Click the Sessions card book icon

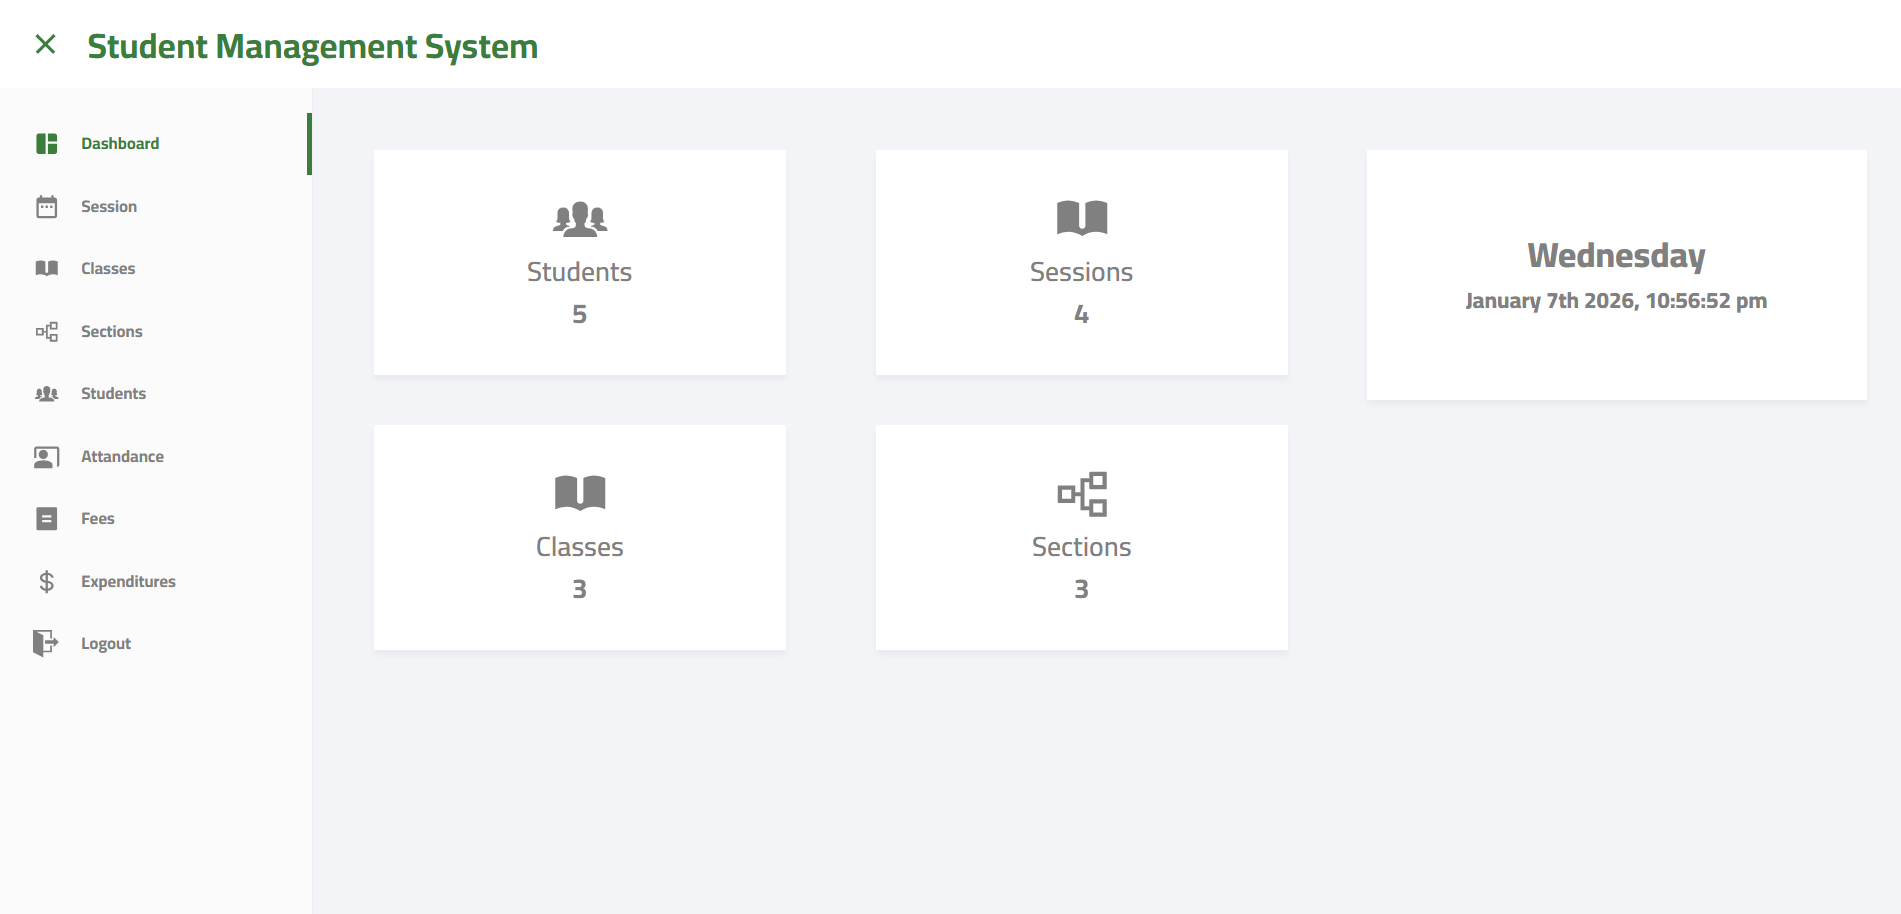(1082, 218)
